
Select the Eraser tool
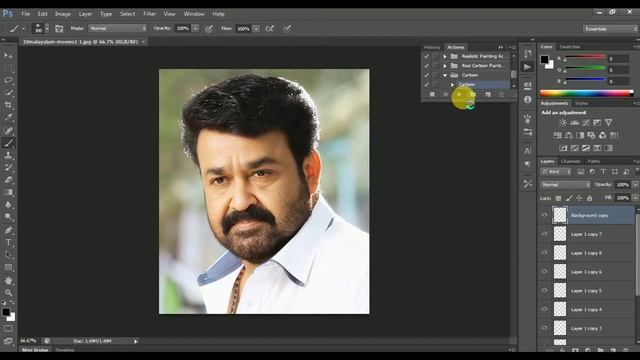(8, 180)
